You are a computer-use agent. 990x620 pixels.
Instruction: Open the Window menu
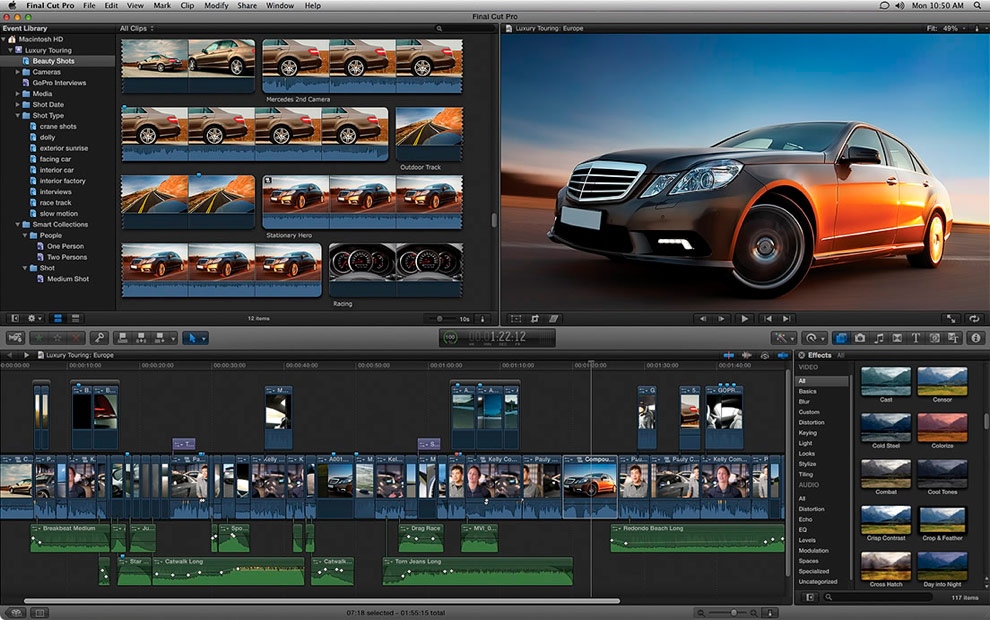(282, 5)
